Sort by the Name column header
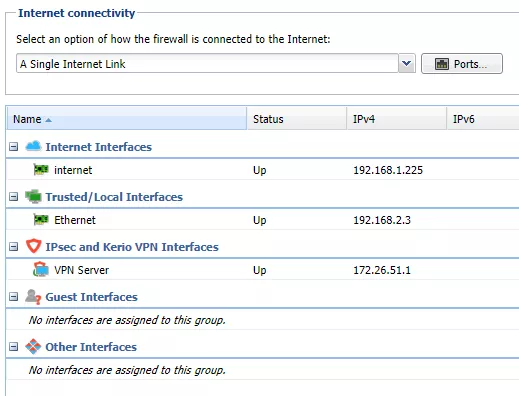The image size is (519, 396). 127,119
